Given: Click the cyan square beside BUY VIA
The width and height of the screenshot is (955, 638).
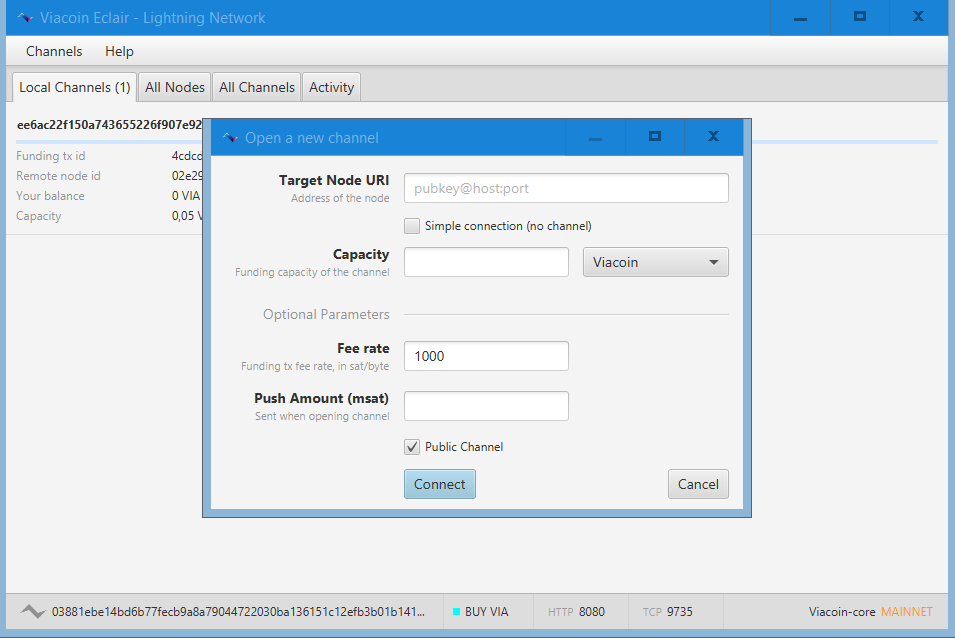Looking at the screenshot, I should (x=456, y=611).
